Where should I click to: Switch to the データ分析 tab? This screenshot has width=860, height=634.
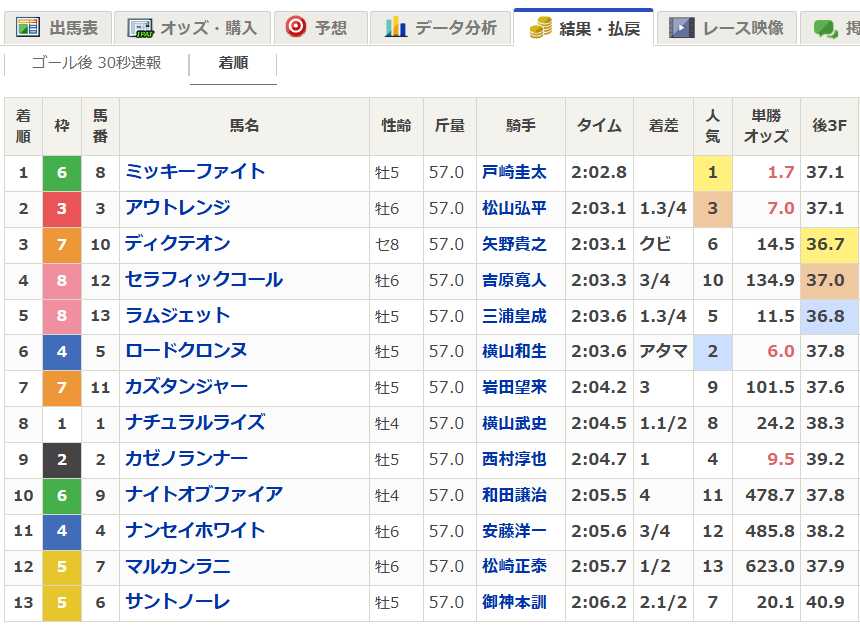pos(440,27)
